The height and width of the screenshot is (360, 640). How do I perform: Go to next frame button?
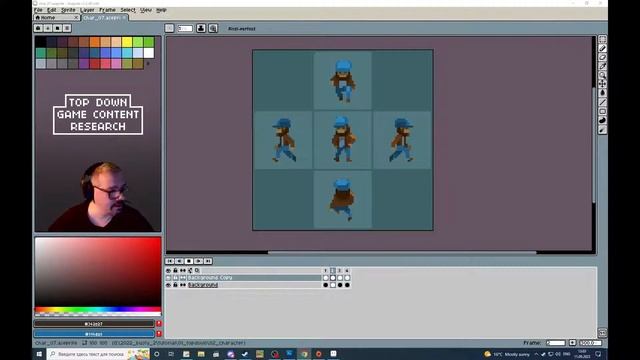coord(198,261)
